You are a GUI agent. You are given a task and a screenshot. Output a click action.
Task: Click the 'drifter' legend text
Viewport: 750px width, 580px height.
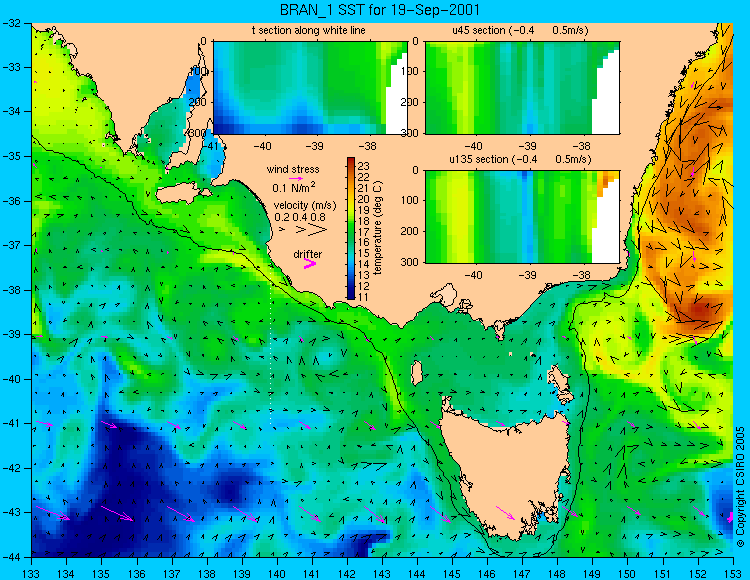(308, 254)
